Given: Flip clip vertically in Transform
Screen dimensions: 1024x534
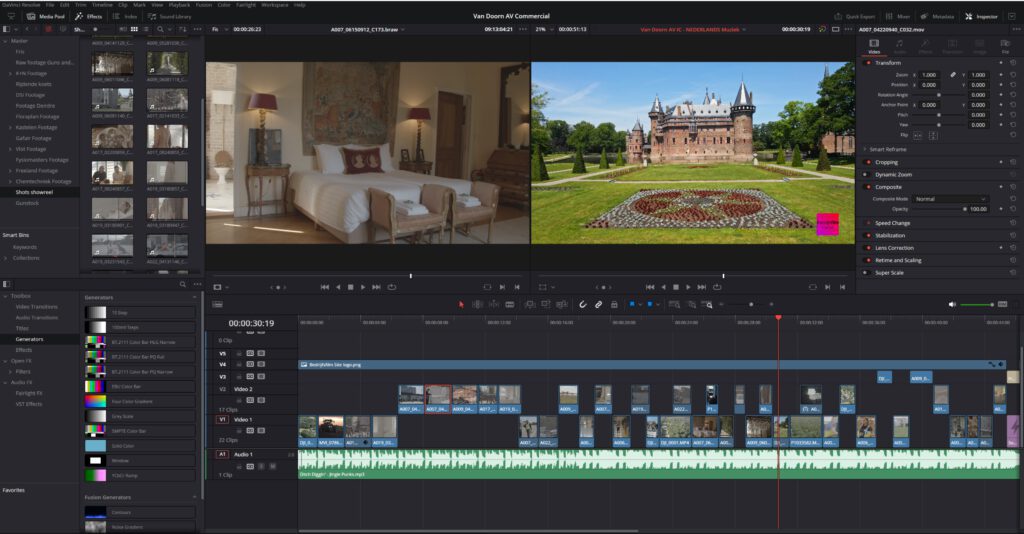Looking at the screenshot, I should (x=933, y=135).
